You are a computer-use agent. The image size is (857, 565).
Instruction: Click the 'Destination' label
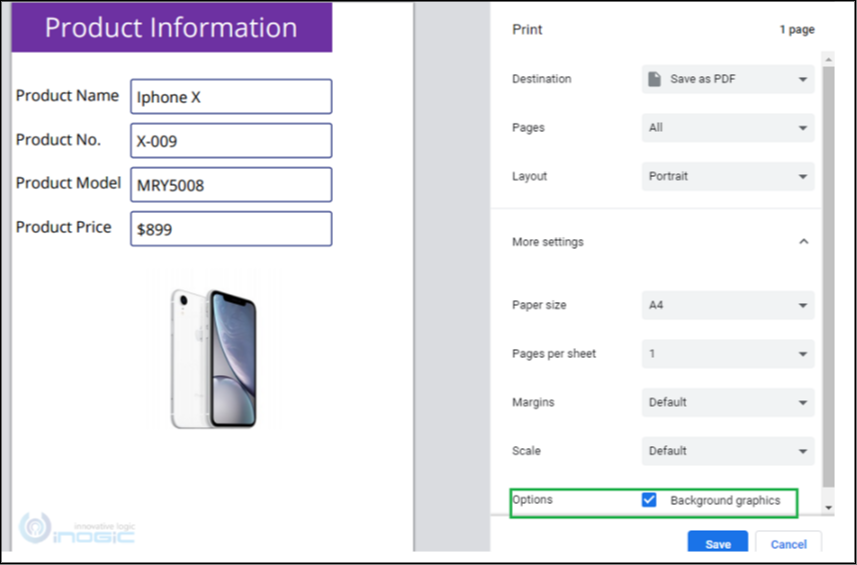tap(542, 79)
